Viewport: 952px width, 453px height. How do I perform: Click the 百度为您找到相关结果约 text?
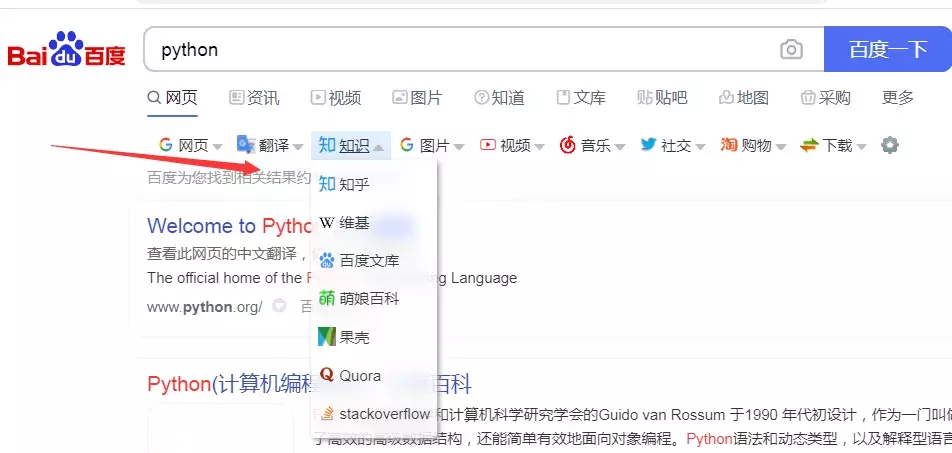(x=229, y=178)
